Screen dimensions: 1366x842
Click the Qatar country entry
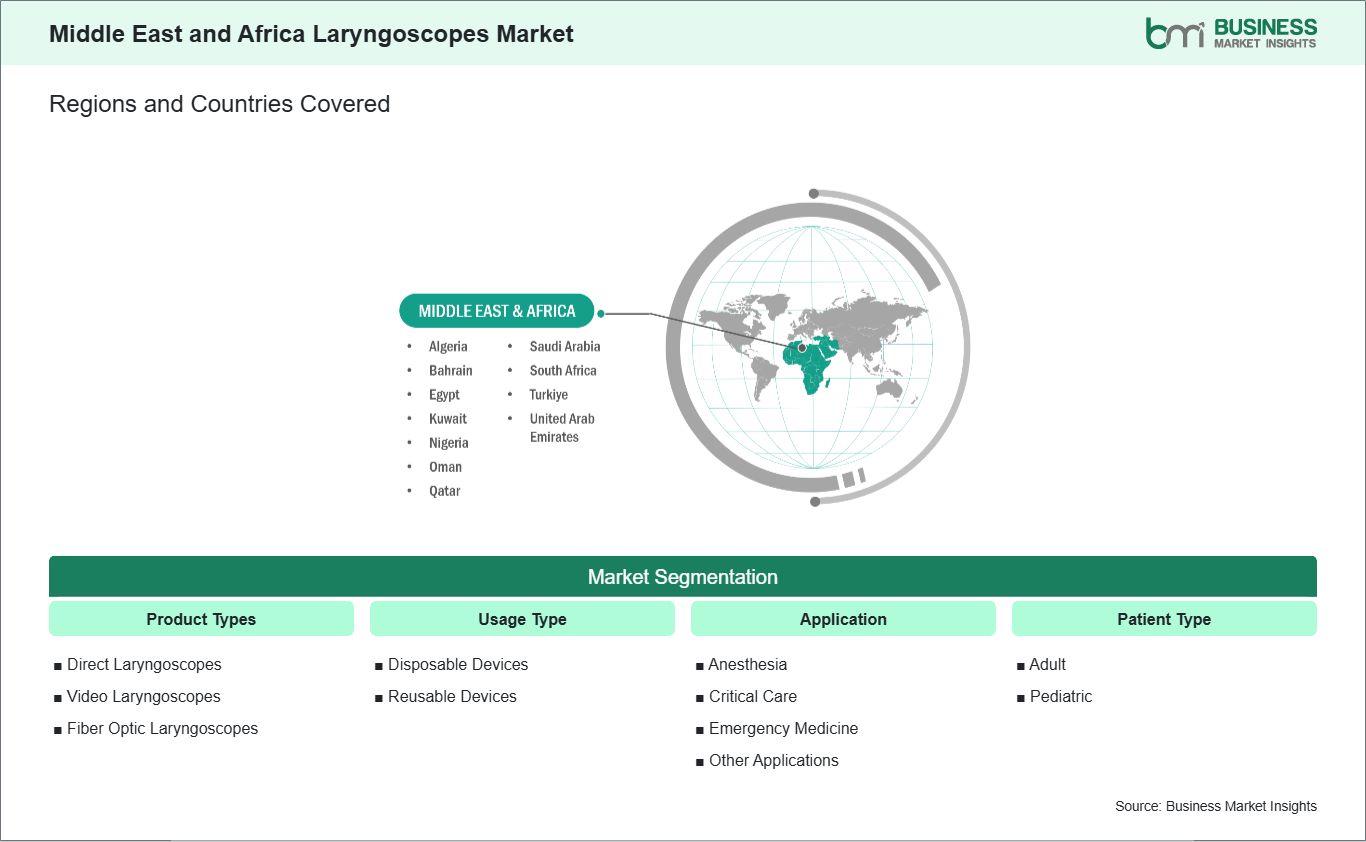click(445, 490)
